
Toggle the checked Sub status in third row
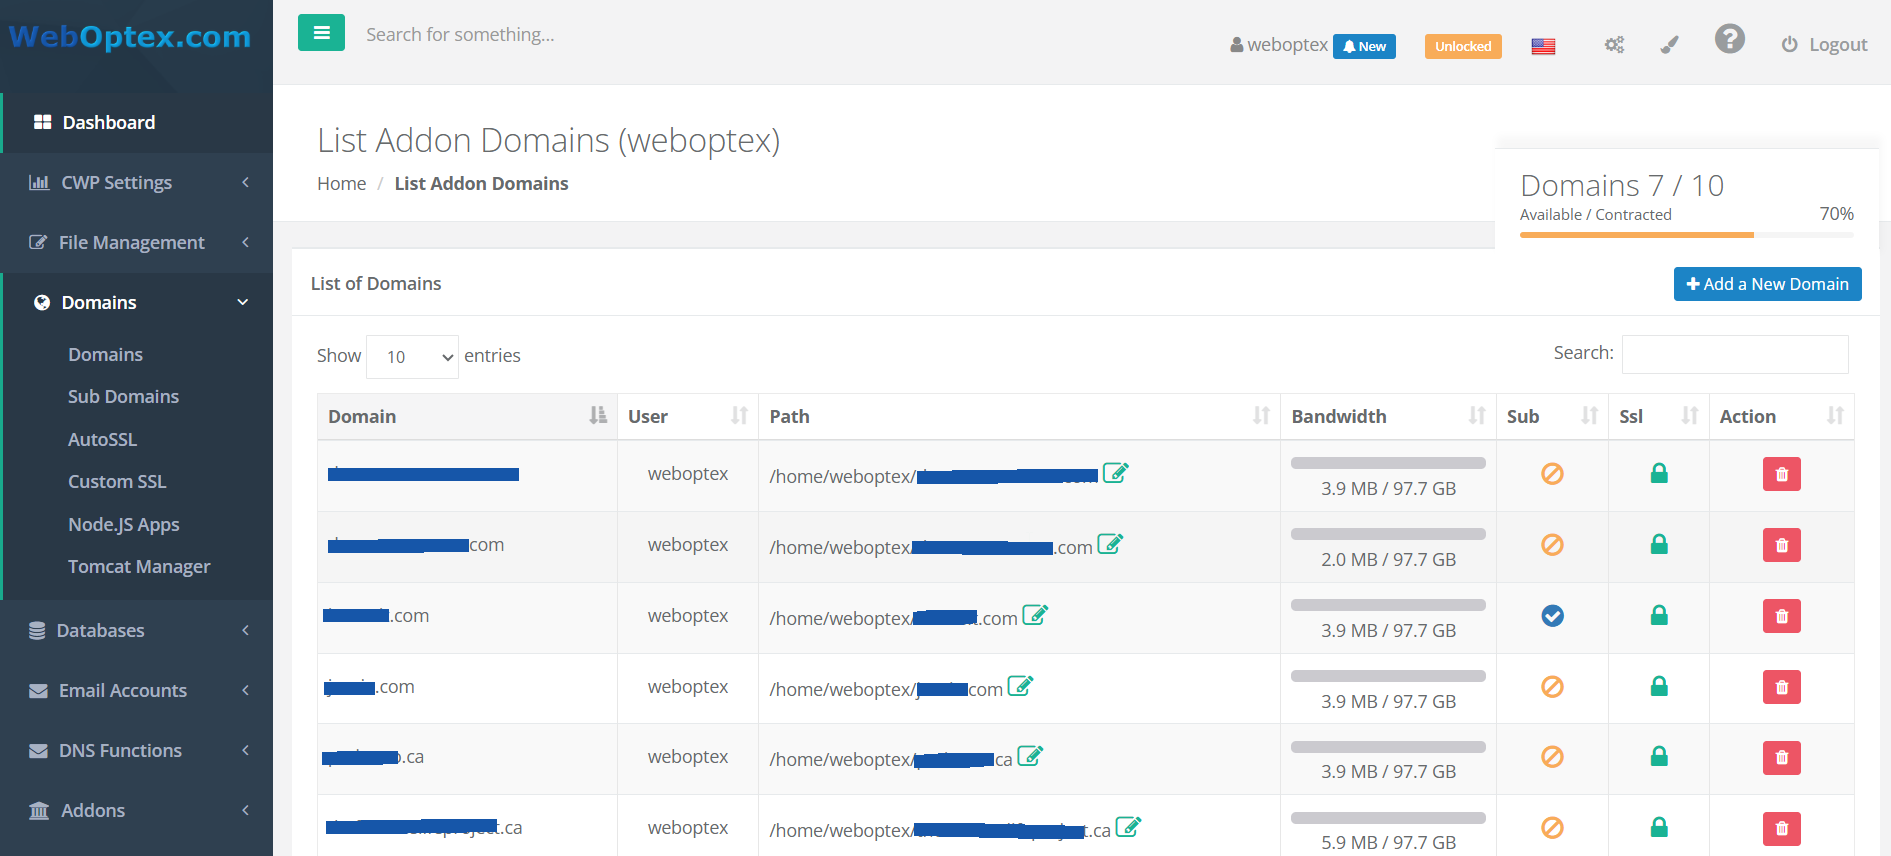click(x=1552, y=616)
